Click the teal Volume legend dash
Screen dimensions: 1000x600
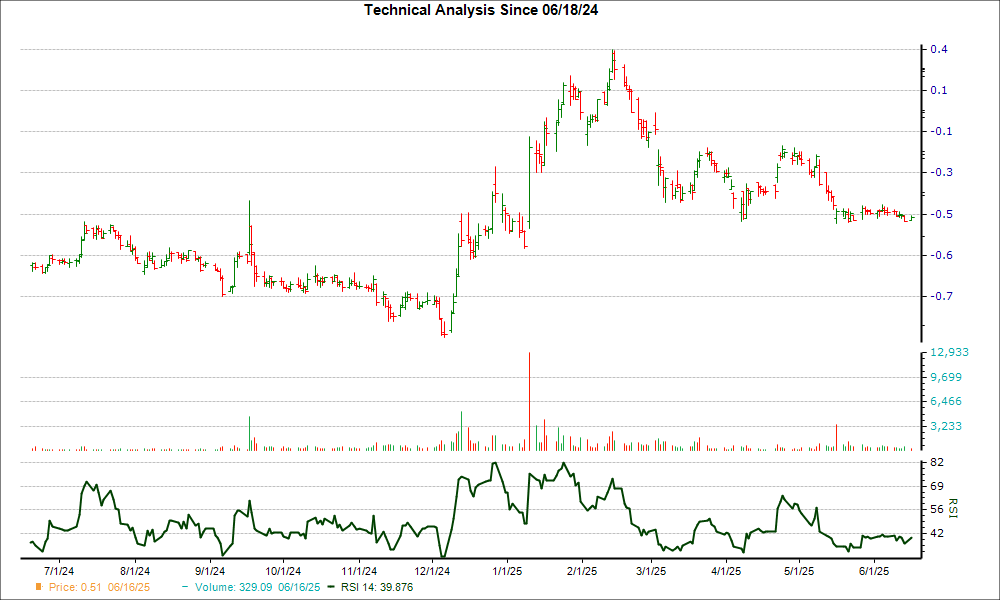point(185,587)
